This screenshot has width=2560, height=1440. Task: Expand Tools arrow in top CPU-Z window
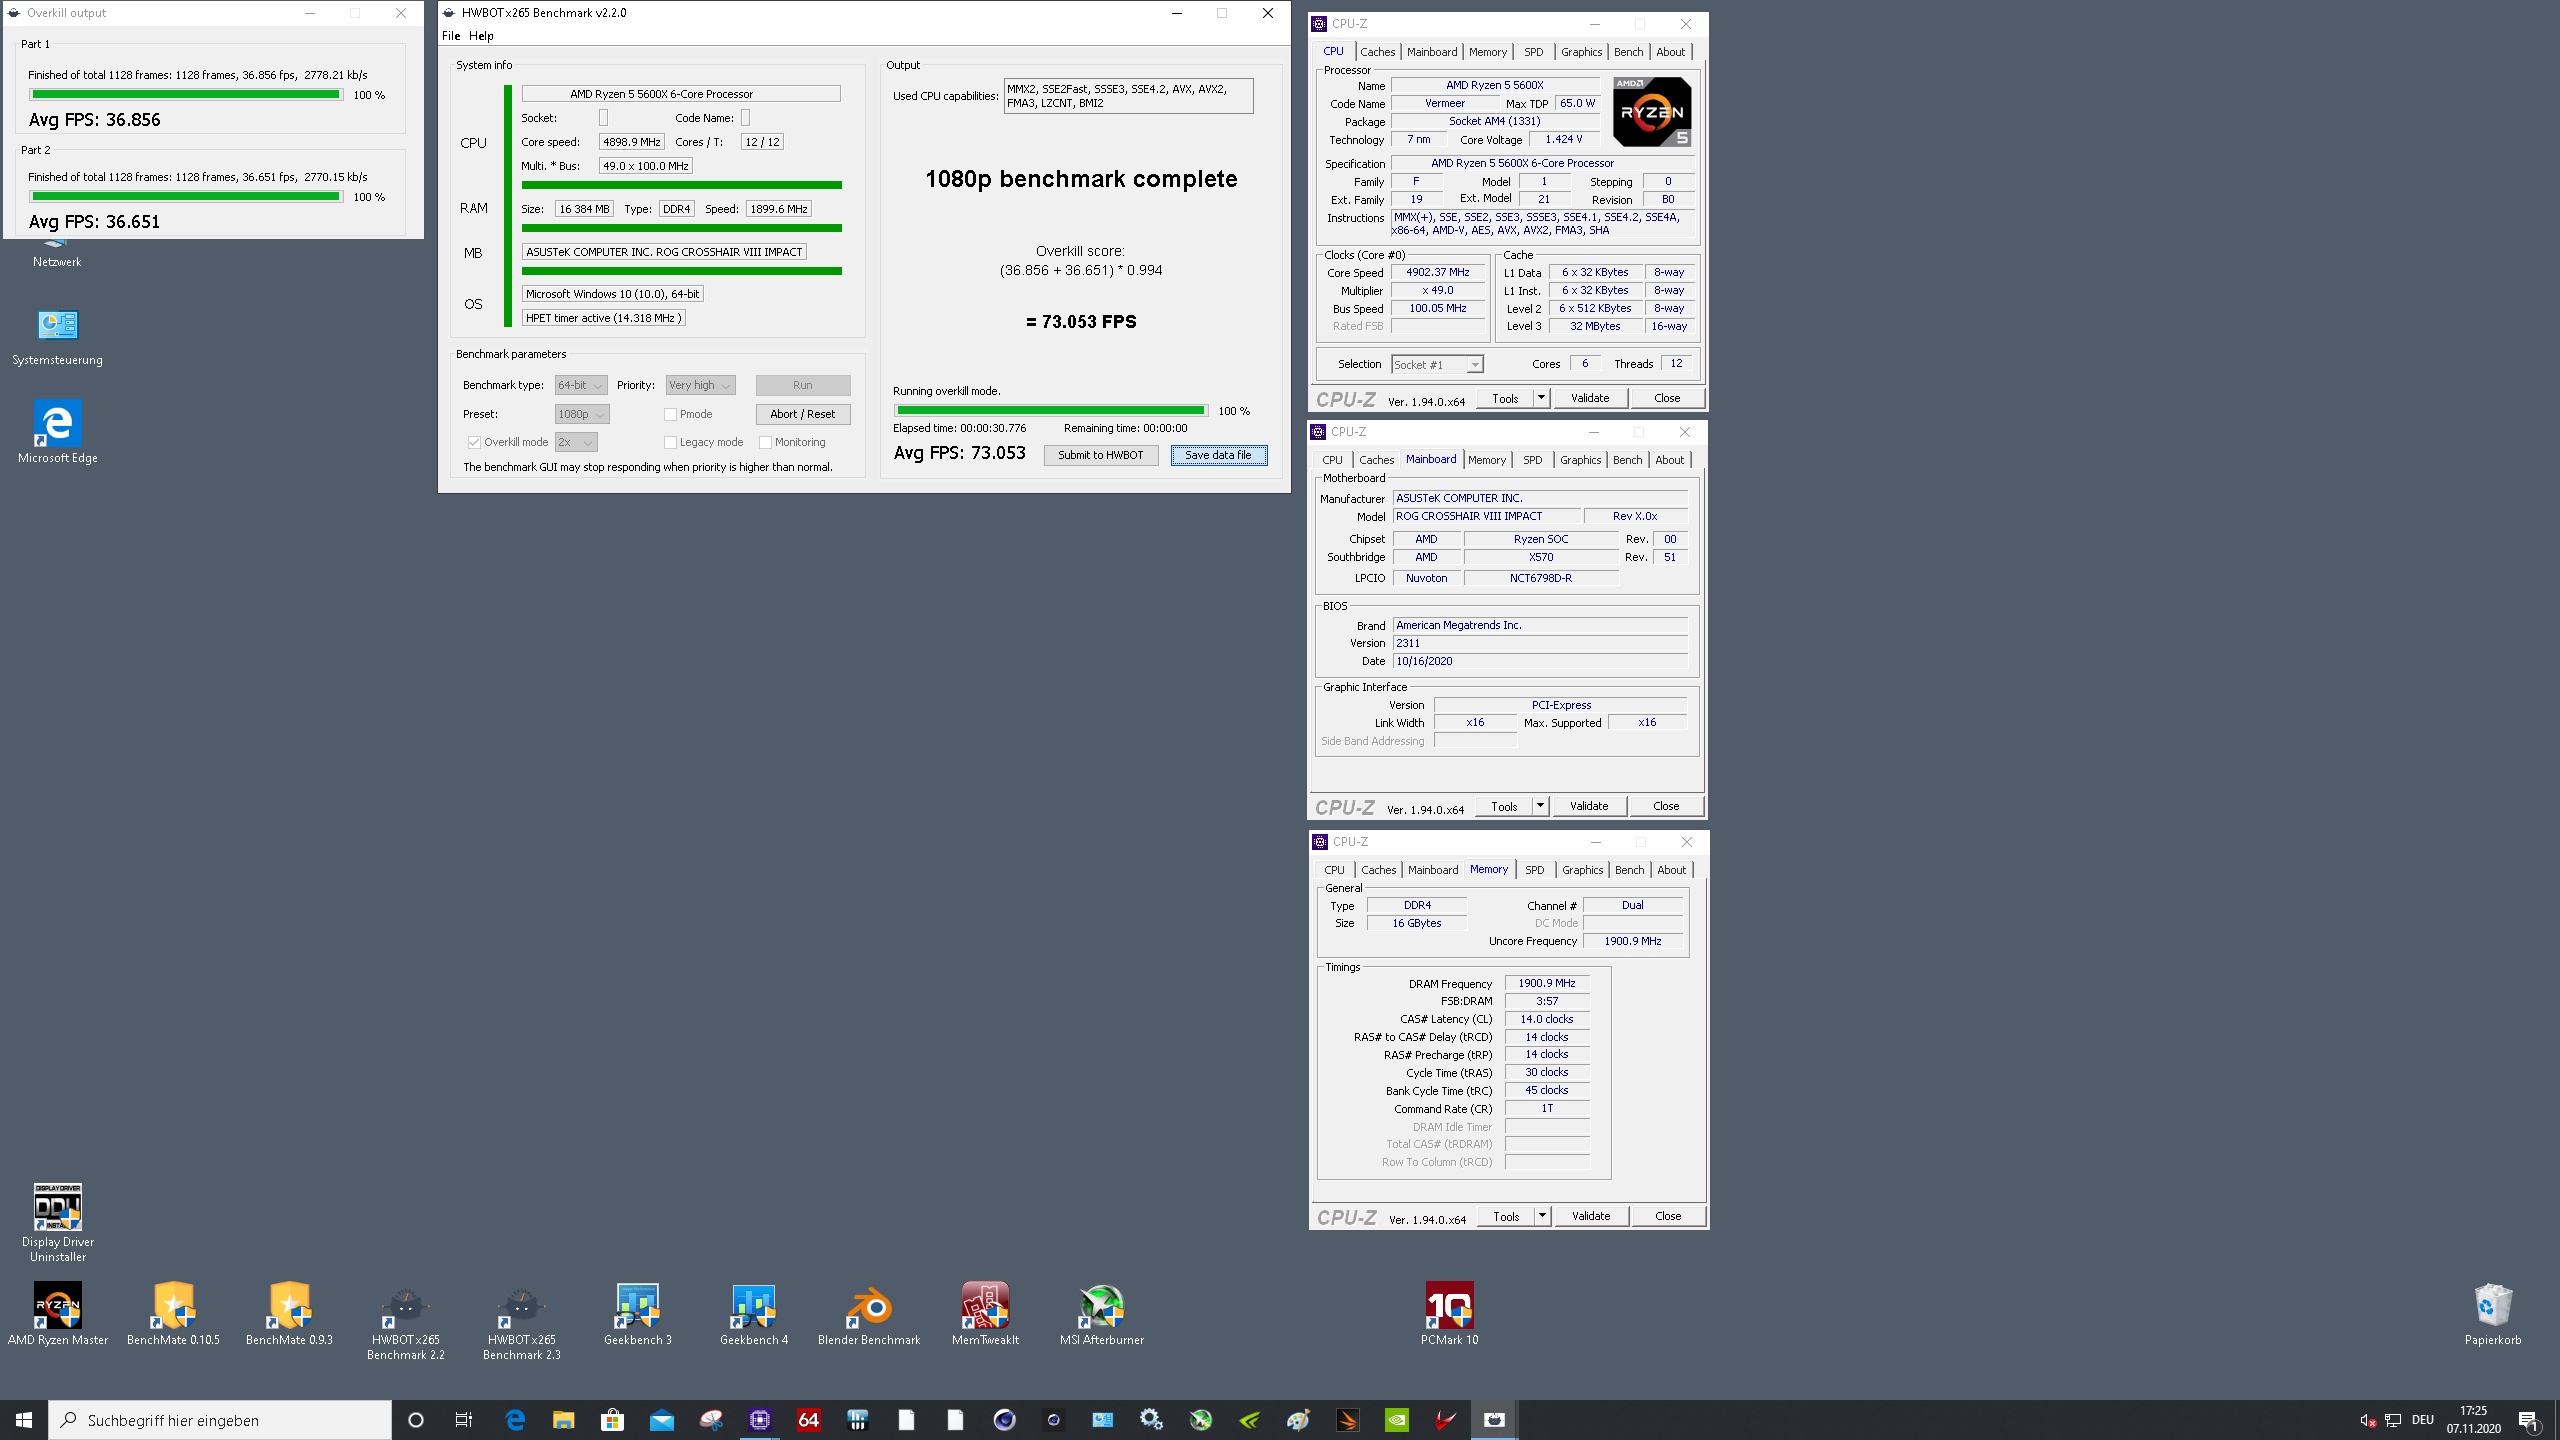1541,398
